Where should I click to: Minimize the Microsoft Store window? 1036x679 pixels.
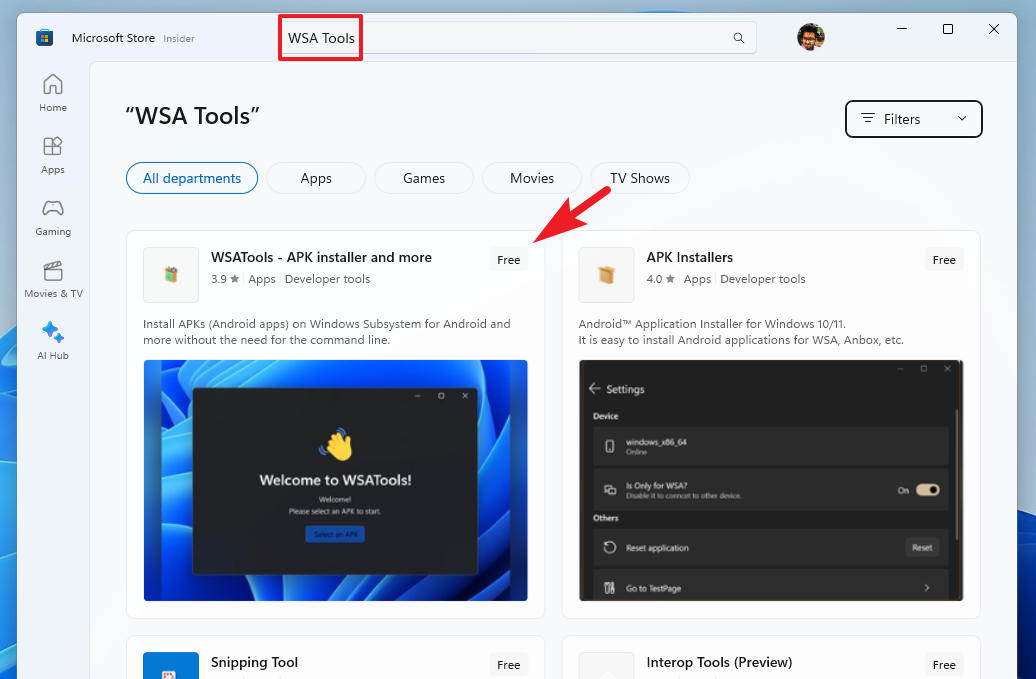[x=902, y=29]
